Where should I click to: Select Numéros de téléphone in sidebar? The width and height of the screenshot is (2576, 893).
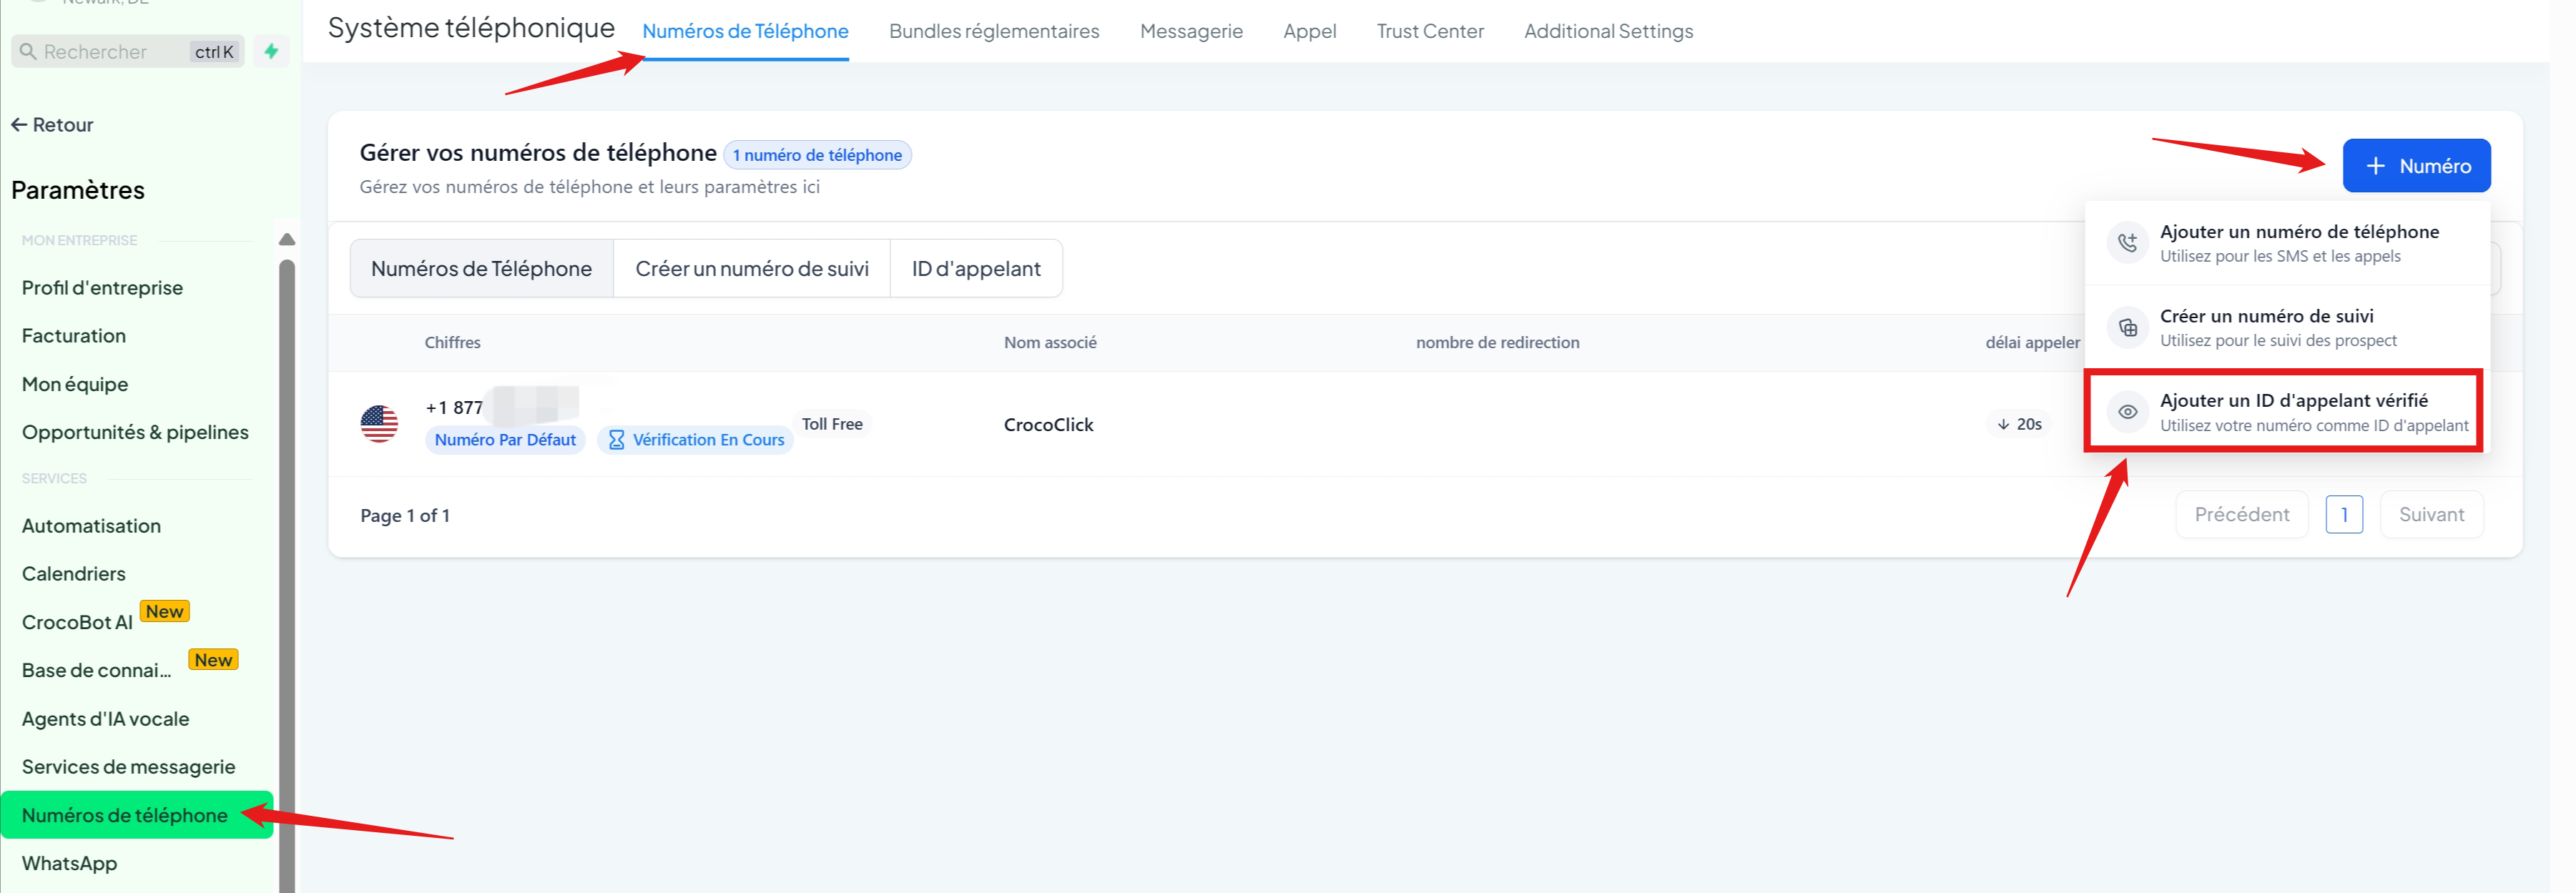(x=137, y=815)
